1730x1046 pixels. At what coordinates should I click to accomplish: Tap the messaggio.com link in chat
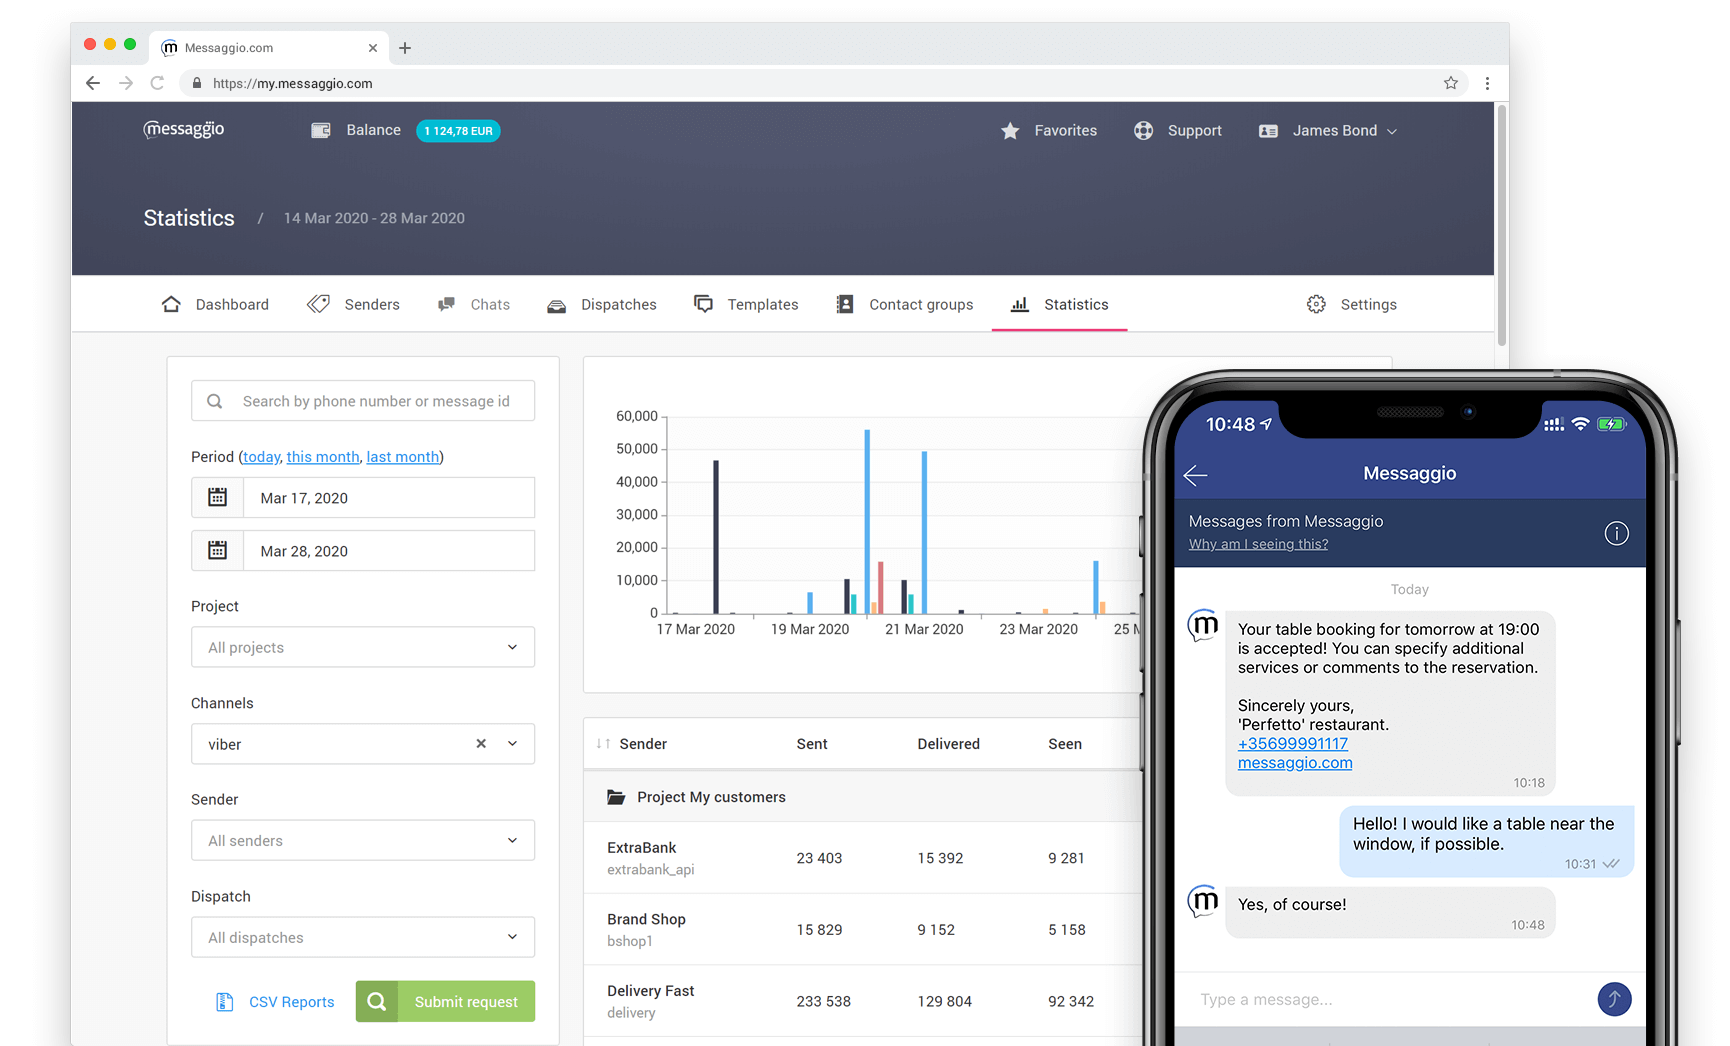coord(1295,763)
